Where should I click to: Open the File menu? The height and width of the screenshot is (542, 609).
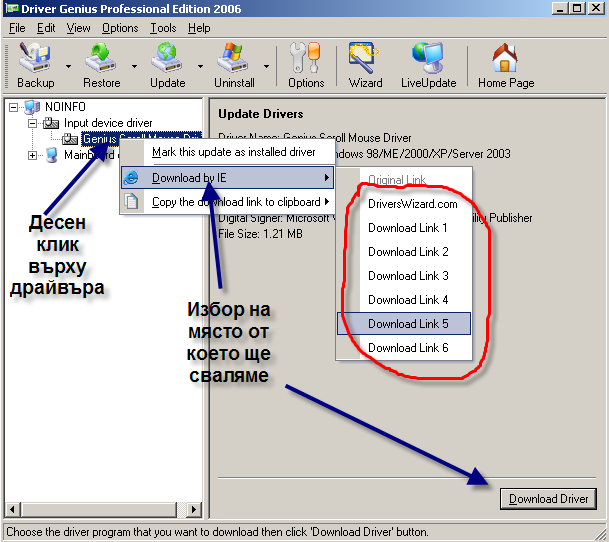click(17, 28)
